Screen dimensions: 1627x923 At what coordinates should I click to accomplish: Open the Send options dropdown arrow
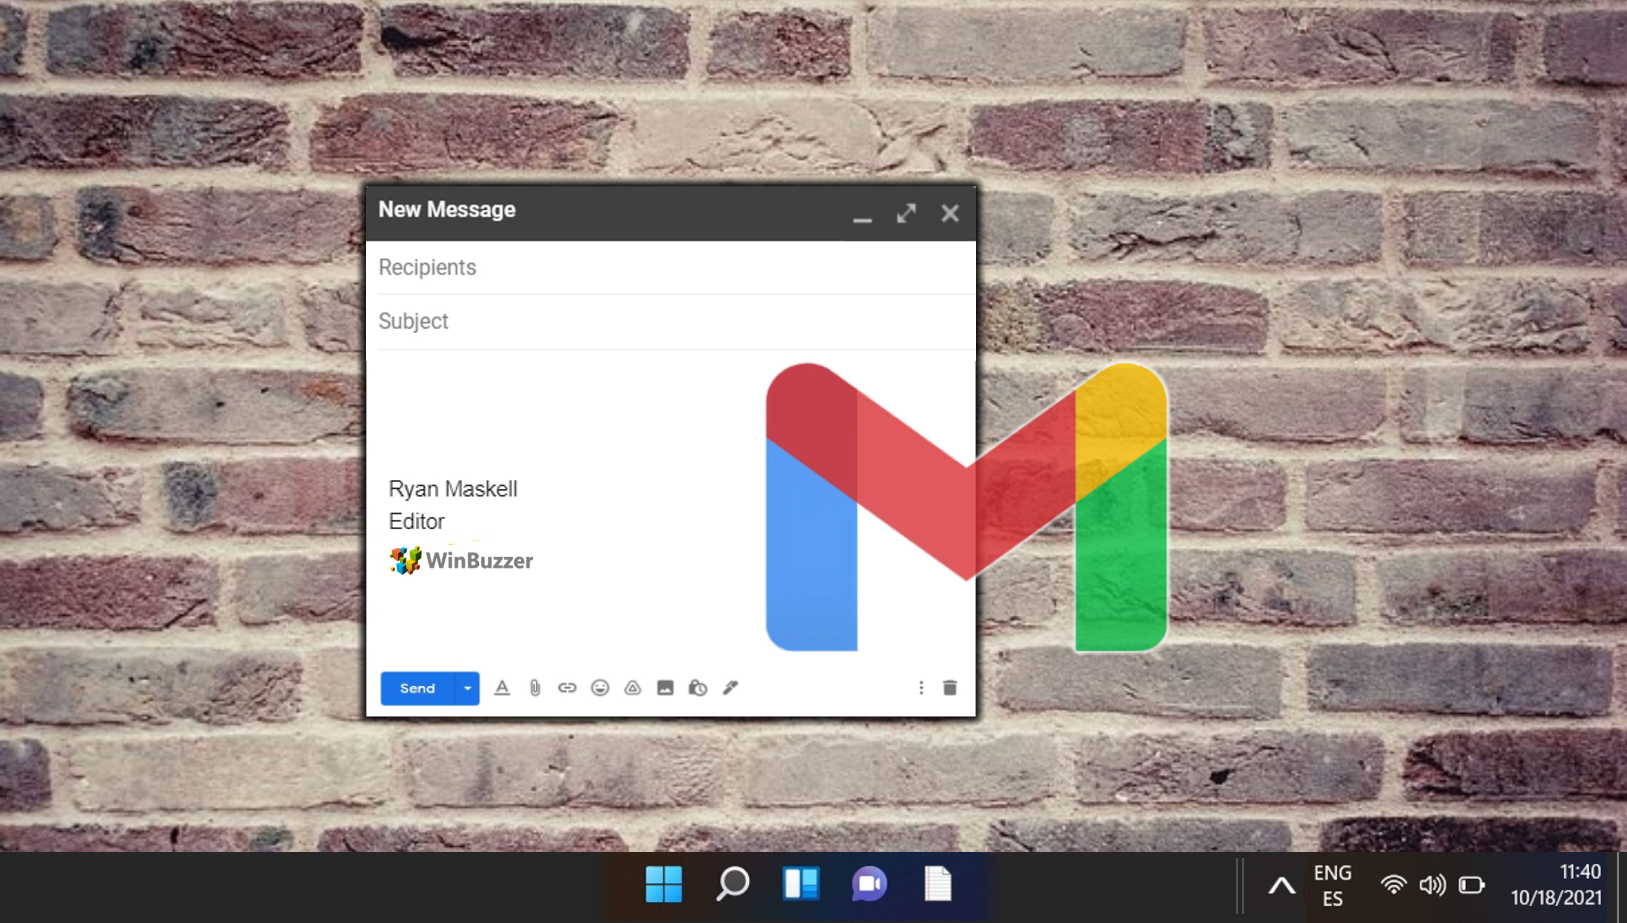[466, 688]
